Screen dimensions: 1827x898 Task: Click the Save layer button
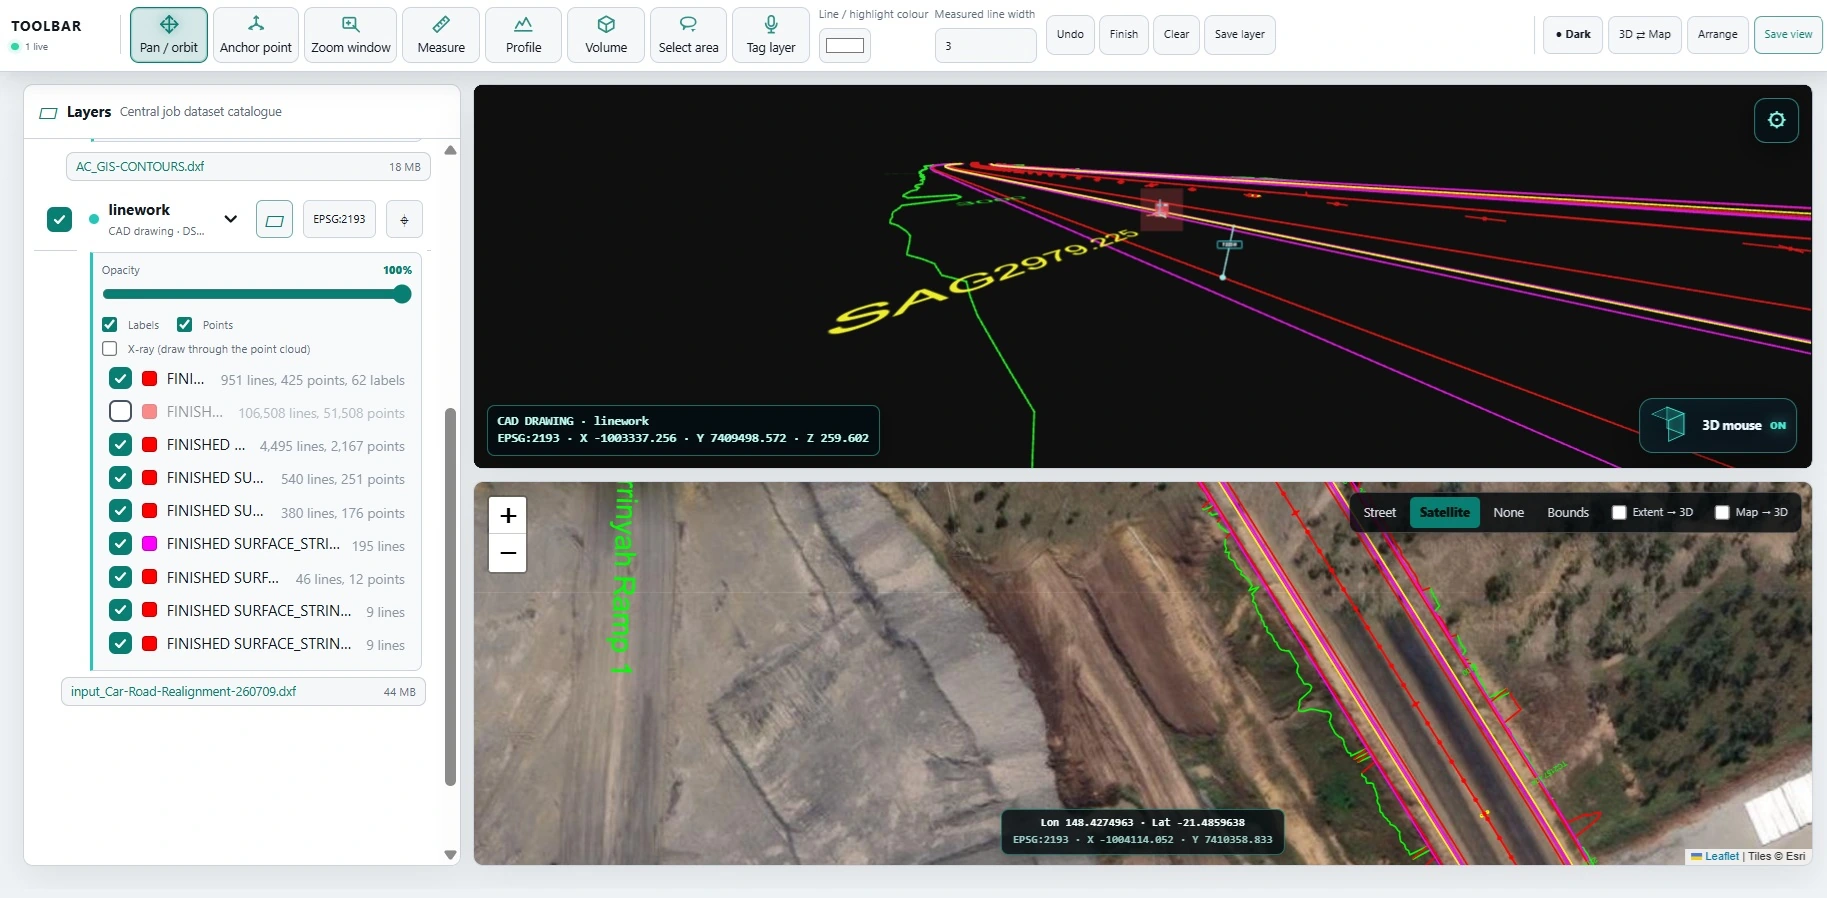(x=1239, y=35)
